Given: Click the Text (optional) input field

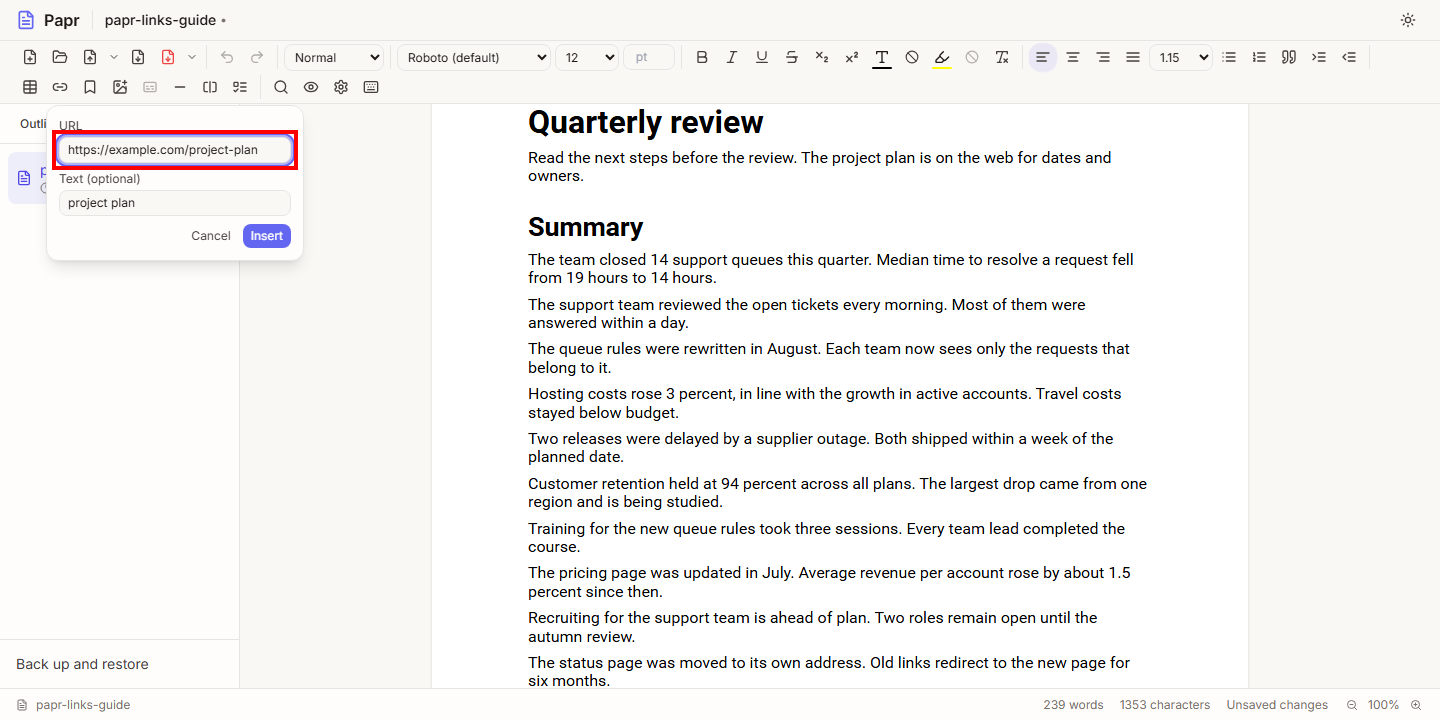Looking at the screenshot, I should (x=175, y=203).
